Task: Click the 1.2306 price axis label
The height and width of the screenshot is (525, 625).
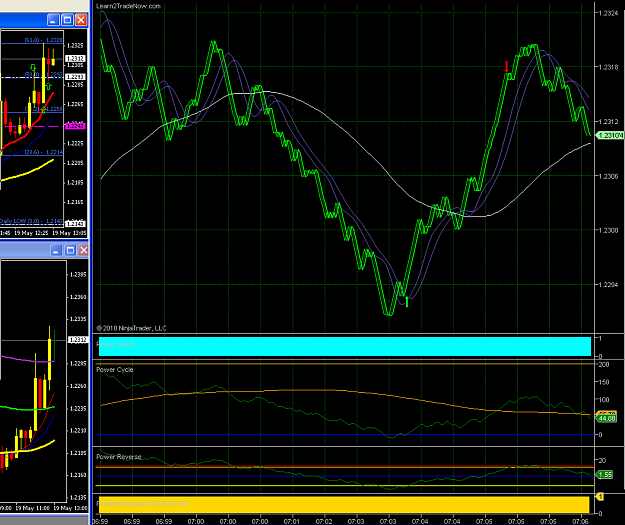Action: pos(608,176)
